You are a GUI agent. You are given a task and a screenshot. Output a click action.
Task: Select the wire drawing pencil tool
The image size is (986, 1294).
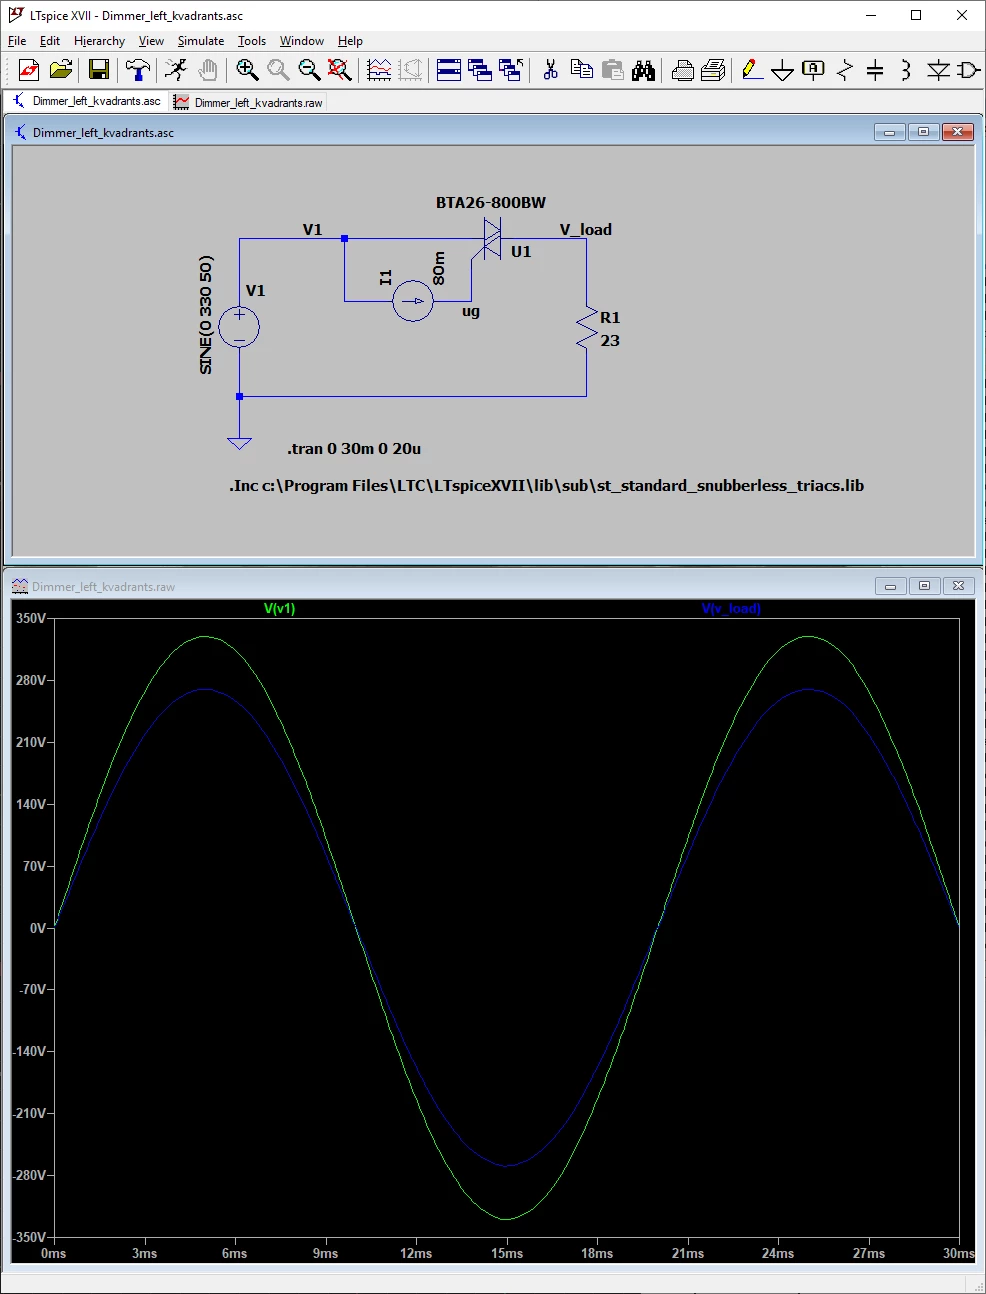(x=752, y=69)
